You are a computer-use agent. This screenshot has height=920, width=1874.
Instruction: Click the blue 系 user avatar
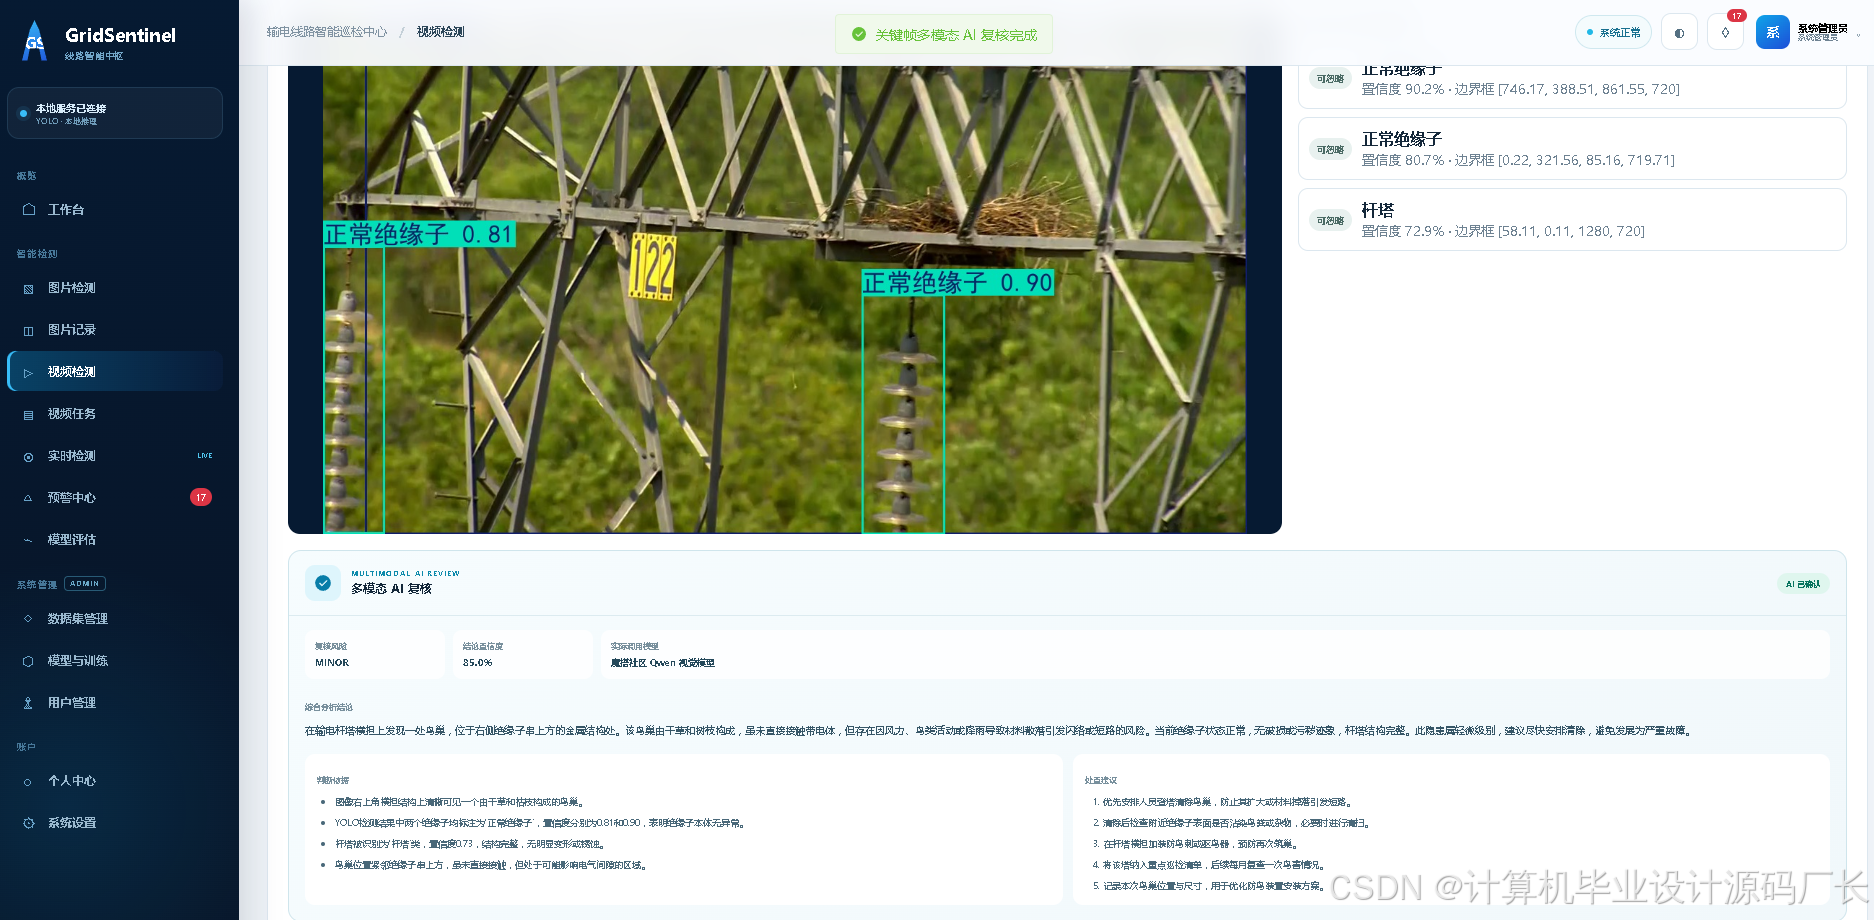[x=1772, y=32]
